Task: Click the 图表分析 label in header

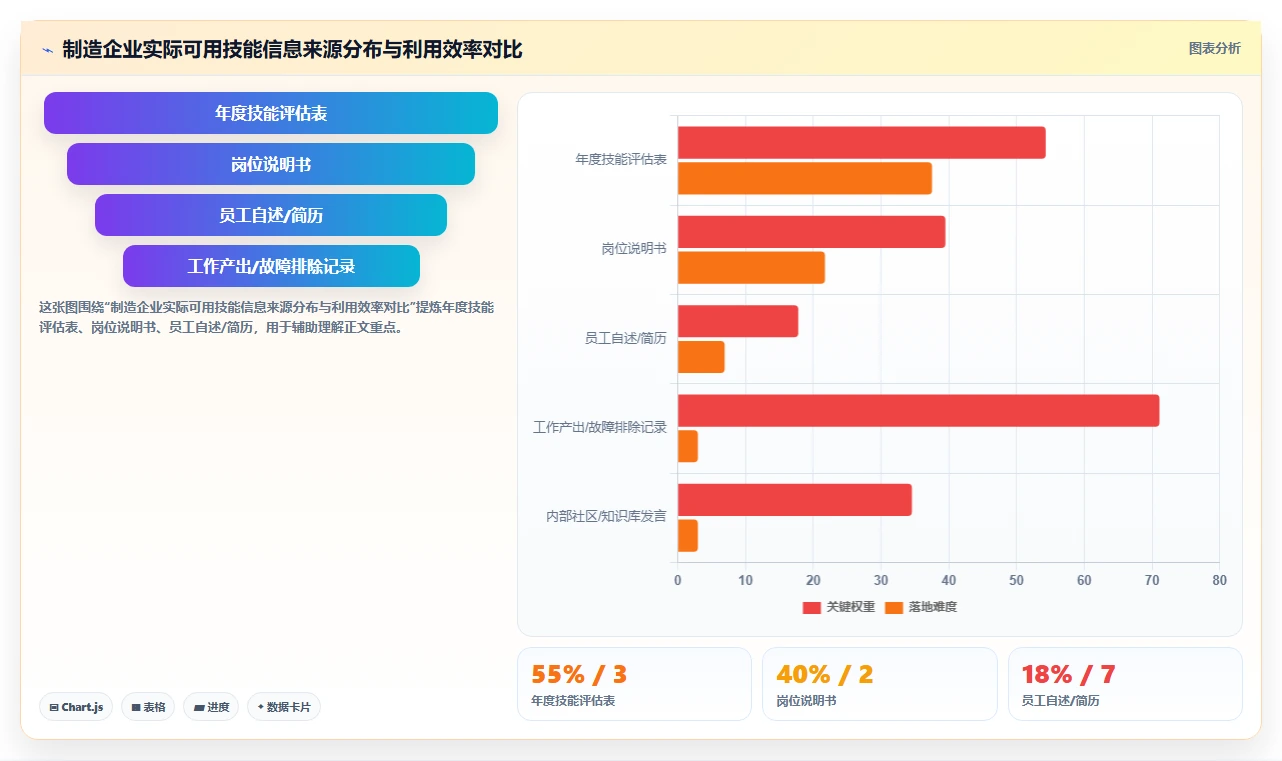Action: click(x=1214, y=48)
